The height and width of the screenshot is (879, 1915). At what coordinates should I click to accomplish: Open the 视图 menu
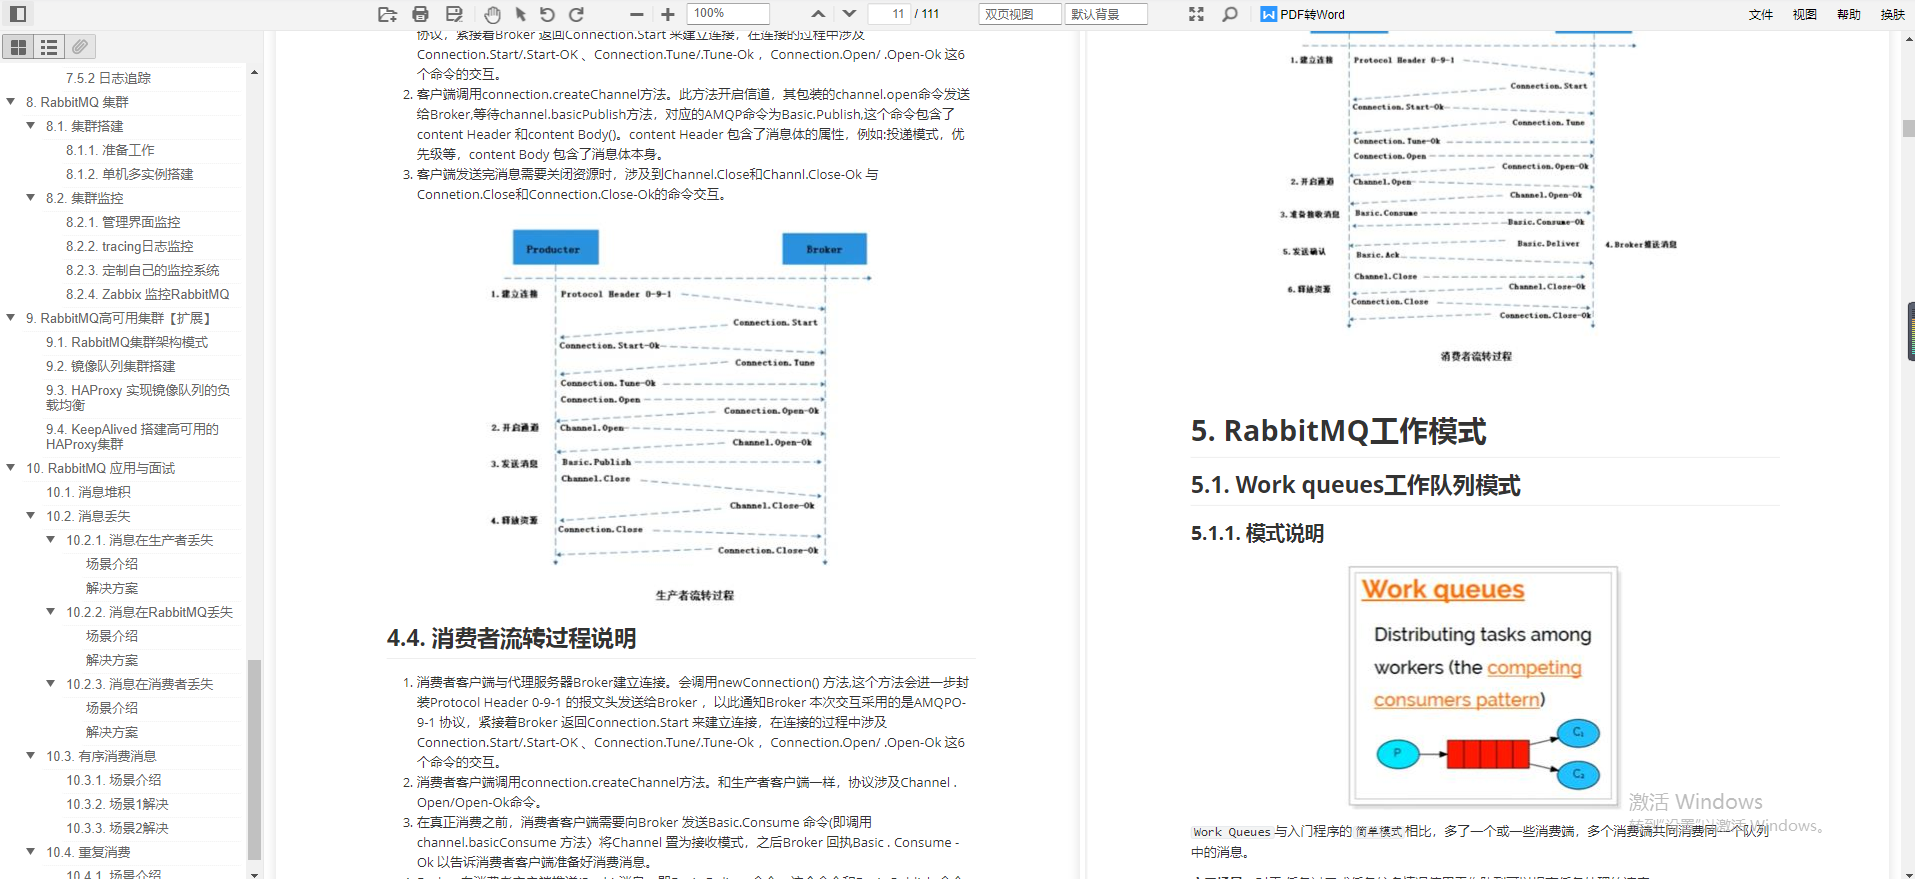click(1805, 14)
